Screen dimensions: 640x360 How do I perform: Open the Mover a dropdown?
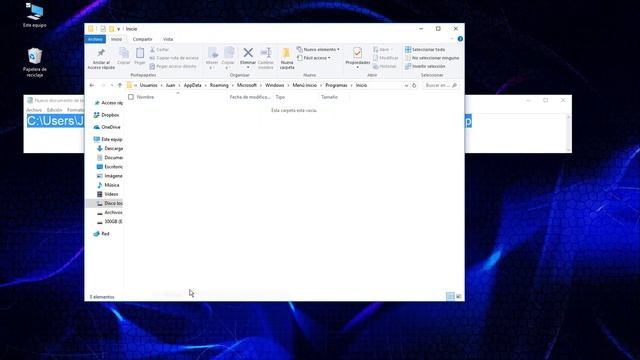click(212, 58)
